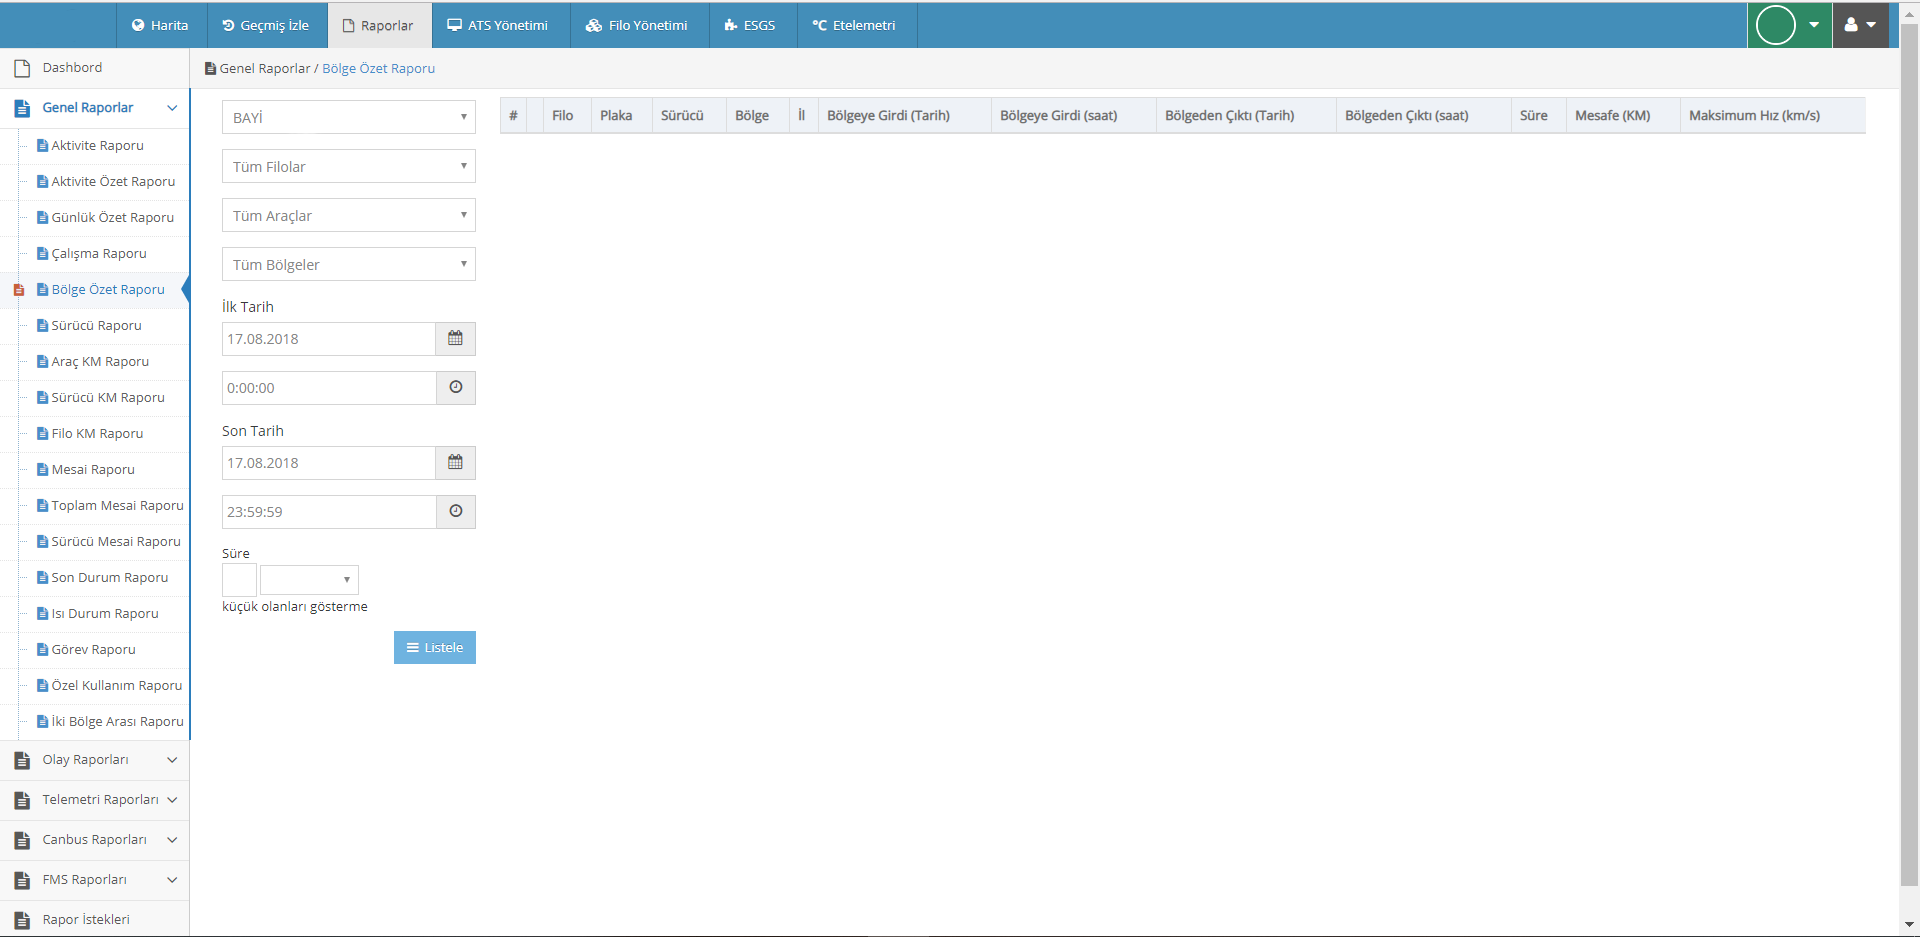The width and height of the screenshot is (1920, 937).
Task: Open the İlk Tarih time clock icon
Action: click(456, 388)
